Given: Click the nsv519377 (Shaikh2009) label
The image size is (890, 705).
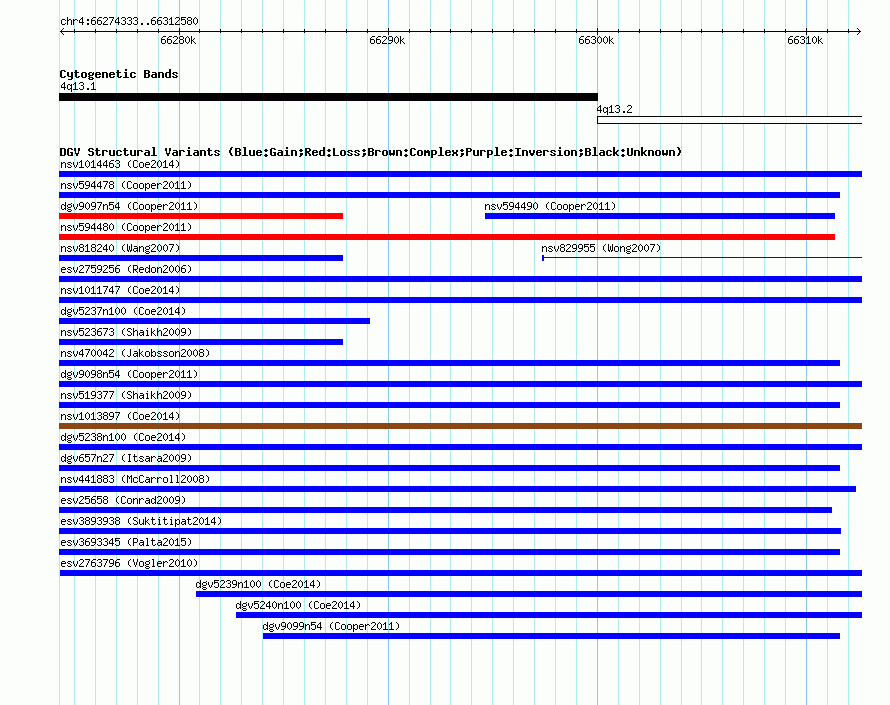Looking at the screenshot, I should (126, 396).
